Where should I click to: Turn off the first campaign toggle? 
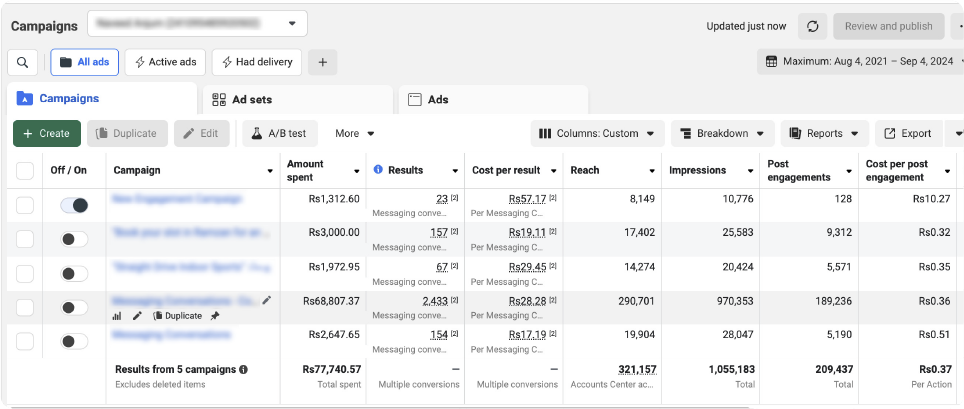tap(74, 205)
